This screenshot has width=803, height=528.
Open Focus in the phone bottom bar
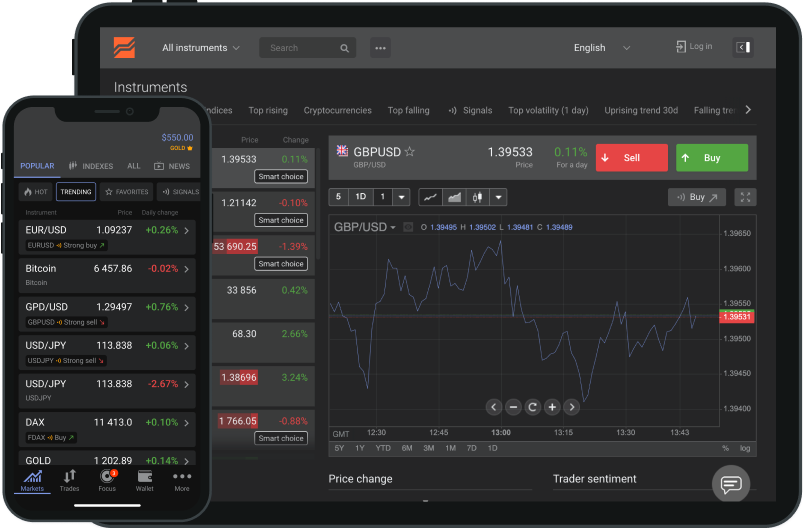coord(107,481)
